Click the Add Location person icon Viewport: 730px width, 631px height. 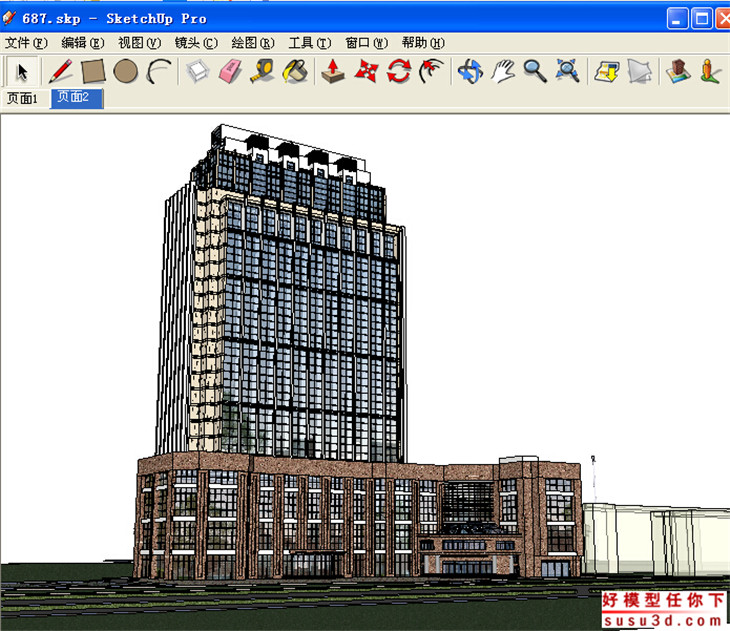tap(710, 71)
